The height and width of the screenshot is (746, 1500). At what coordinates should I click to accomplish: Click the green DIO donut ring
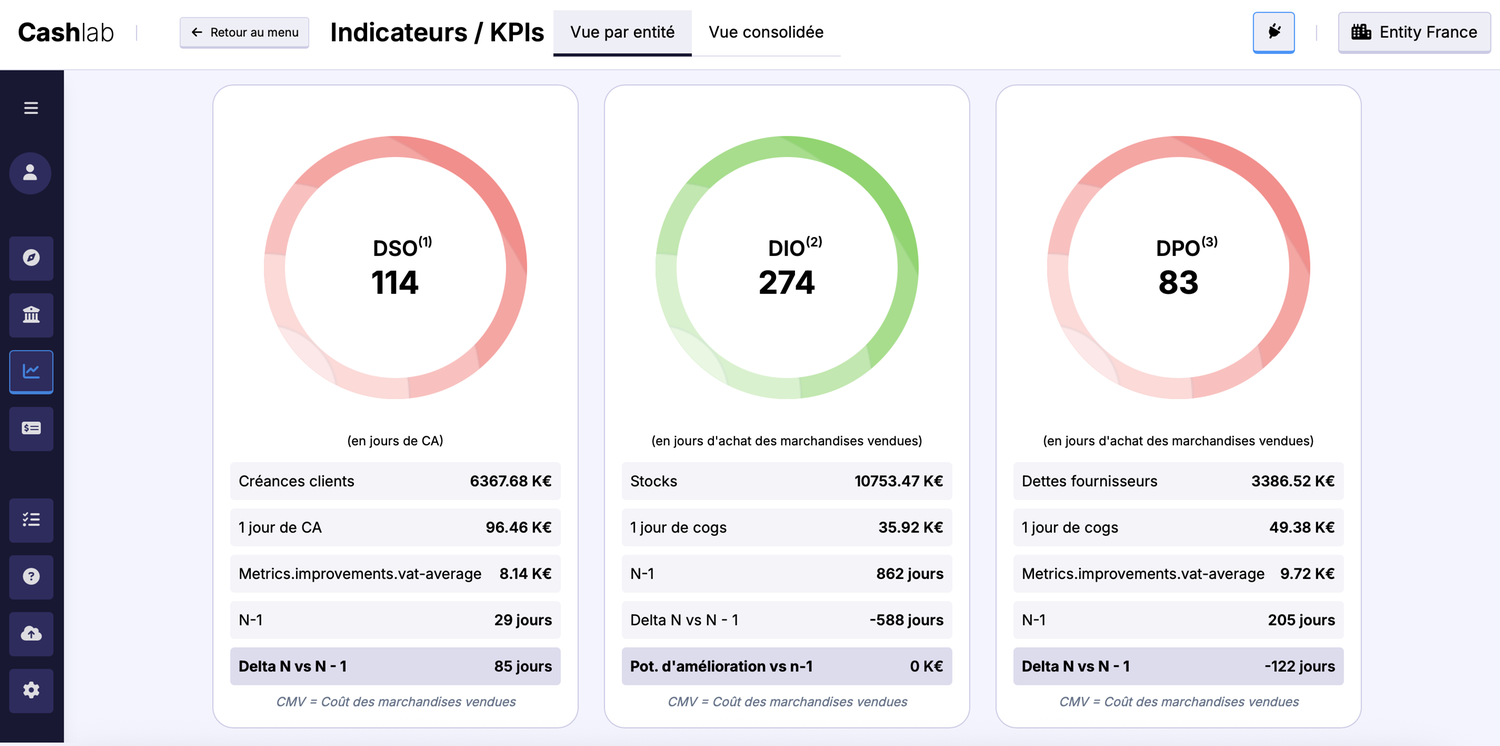[786, 143]
